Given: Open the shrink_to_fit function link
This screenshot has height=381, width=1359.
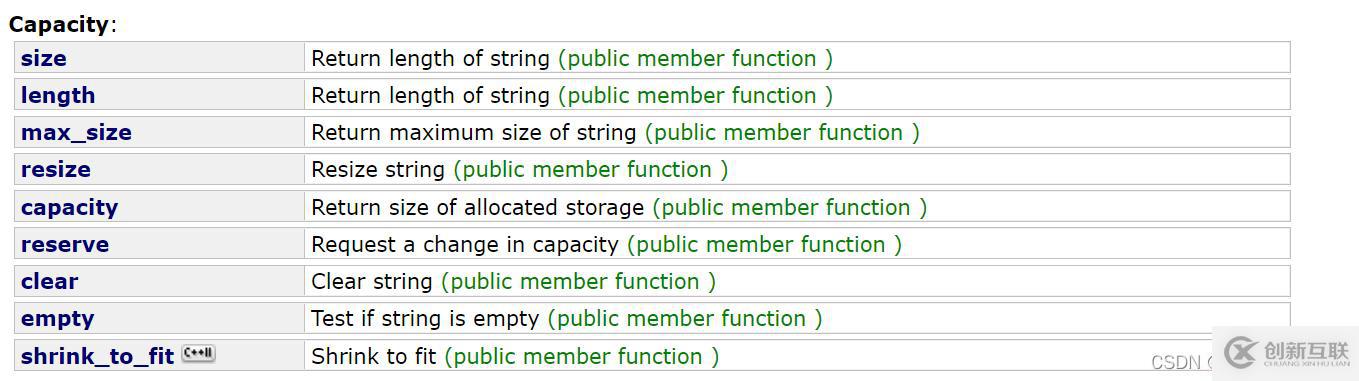Looking at the screenshot, I should pyautogui.click(x=97, y=356).
